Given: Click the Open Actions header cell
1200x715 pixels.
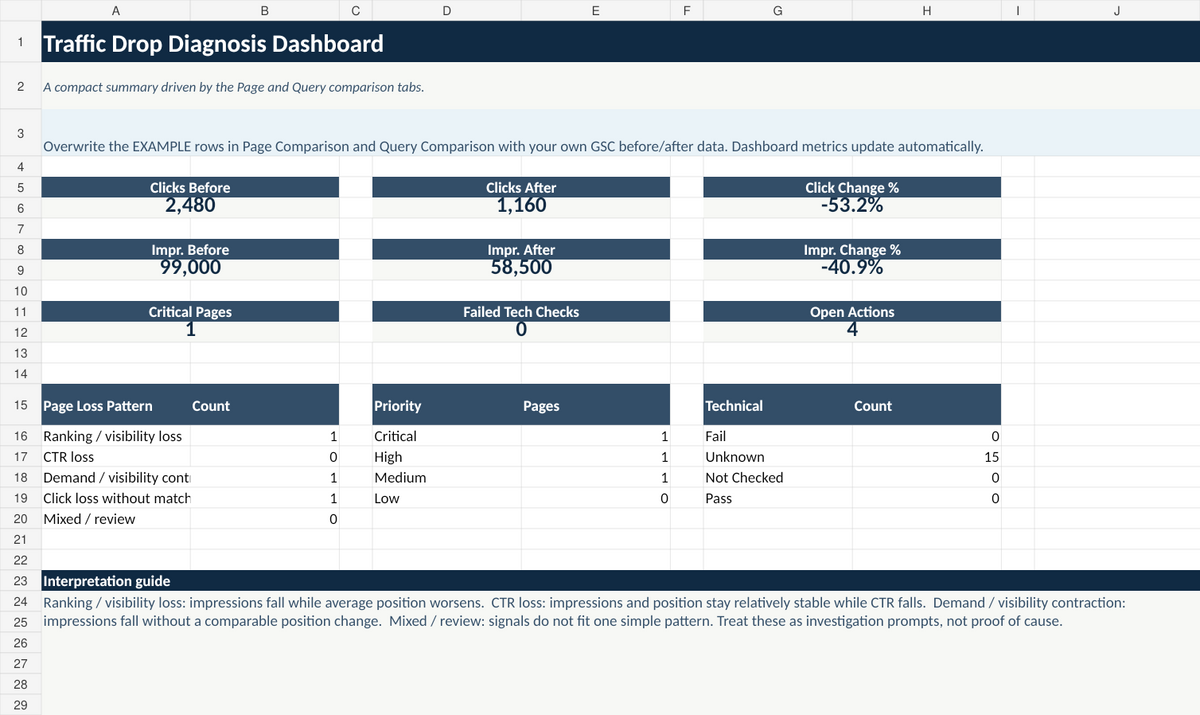Looking at the screenshot, I should tap(852, 312).
